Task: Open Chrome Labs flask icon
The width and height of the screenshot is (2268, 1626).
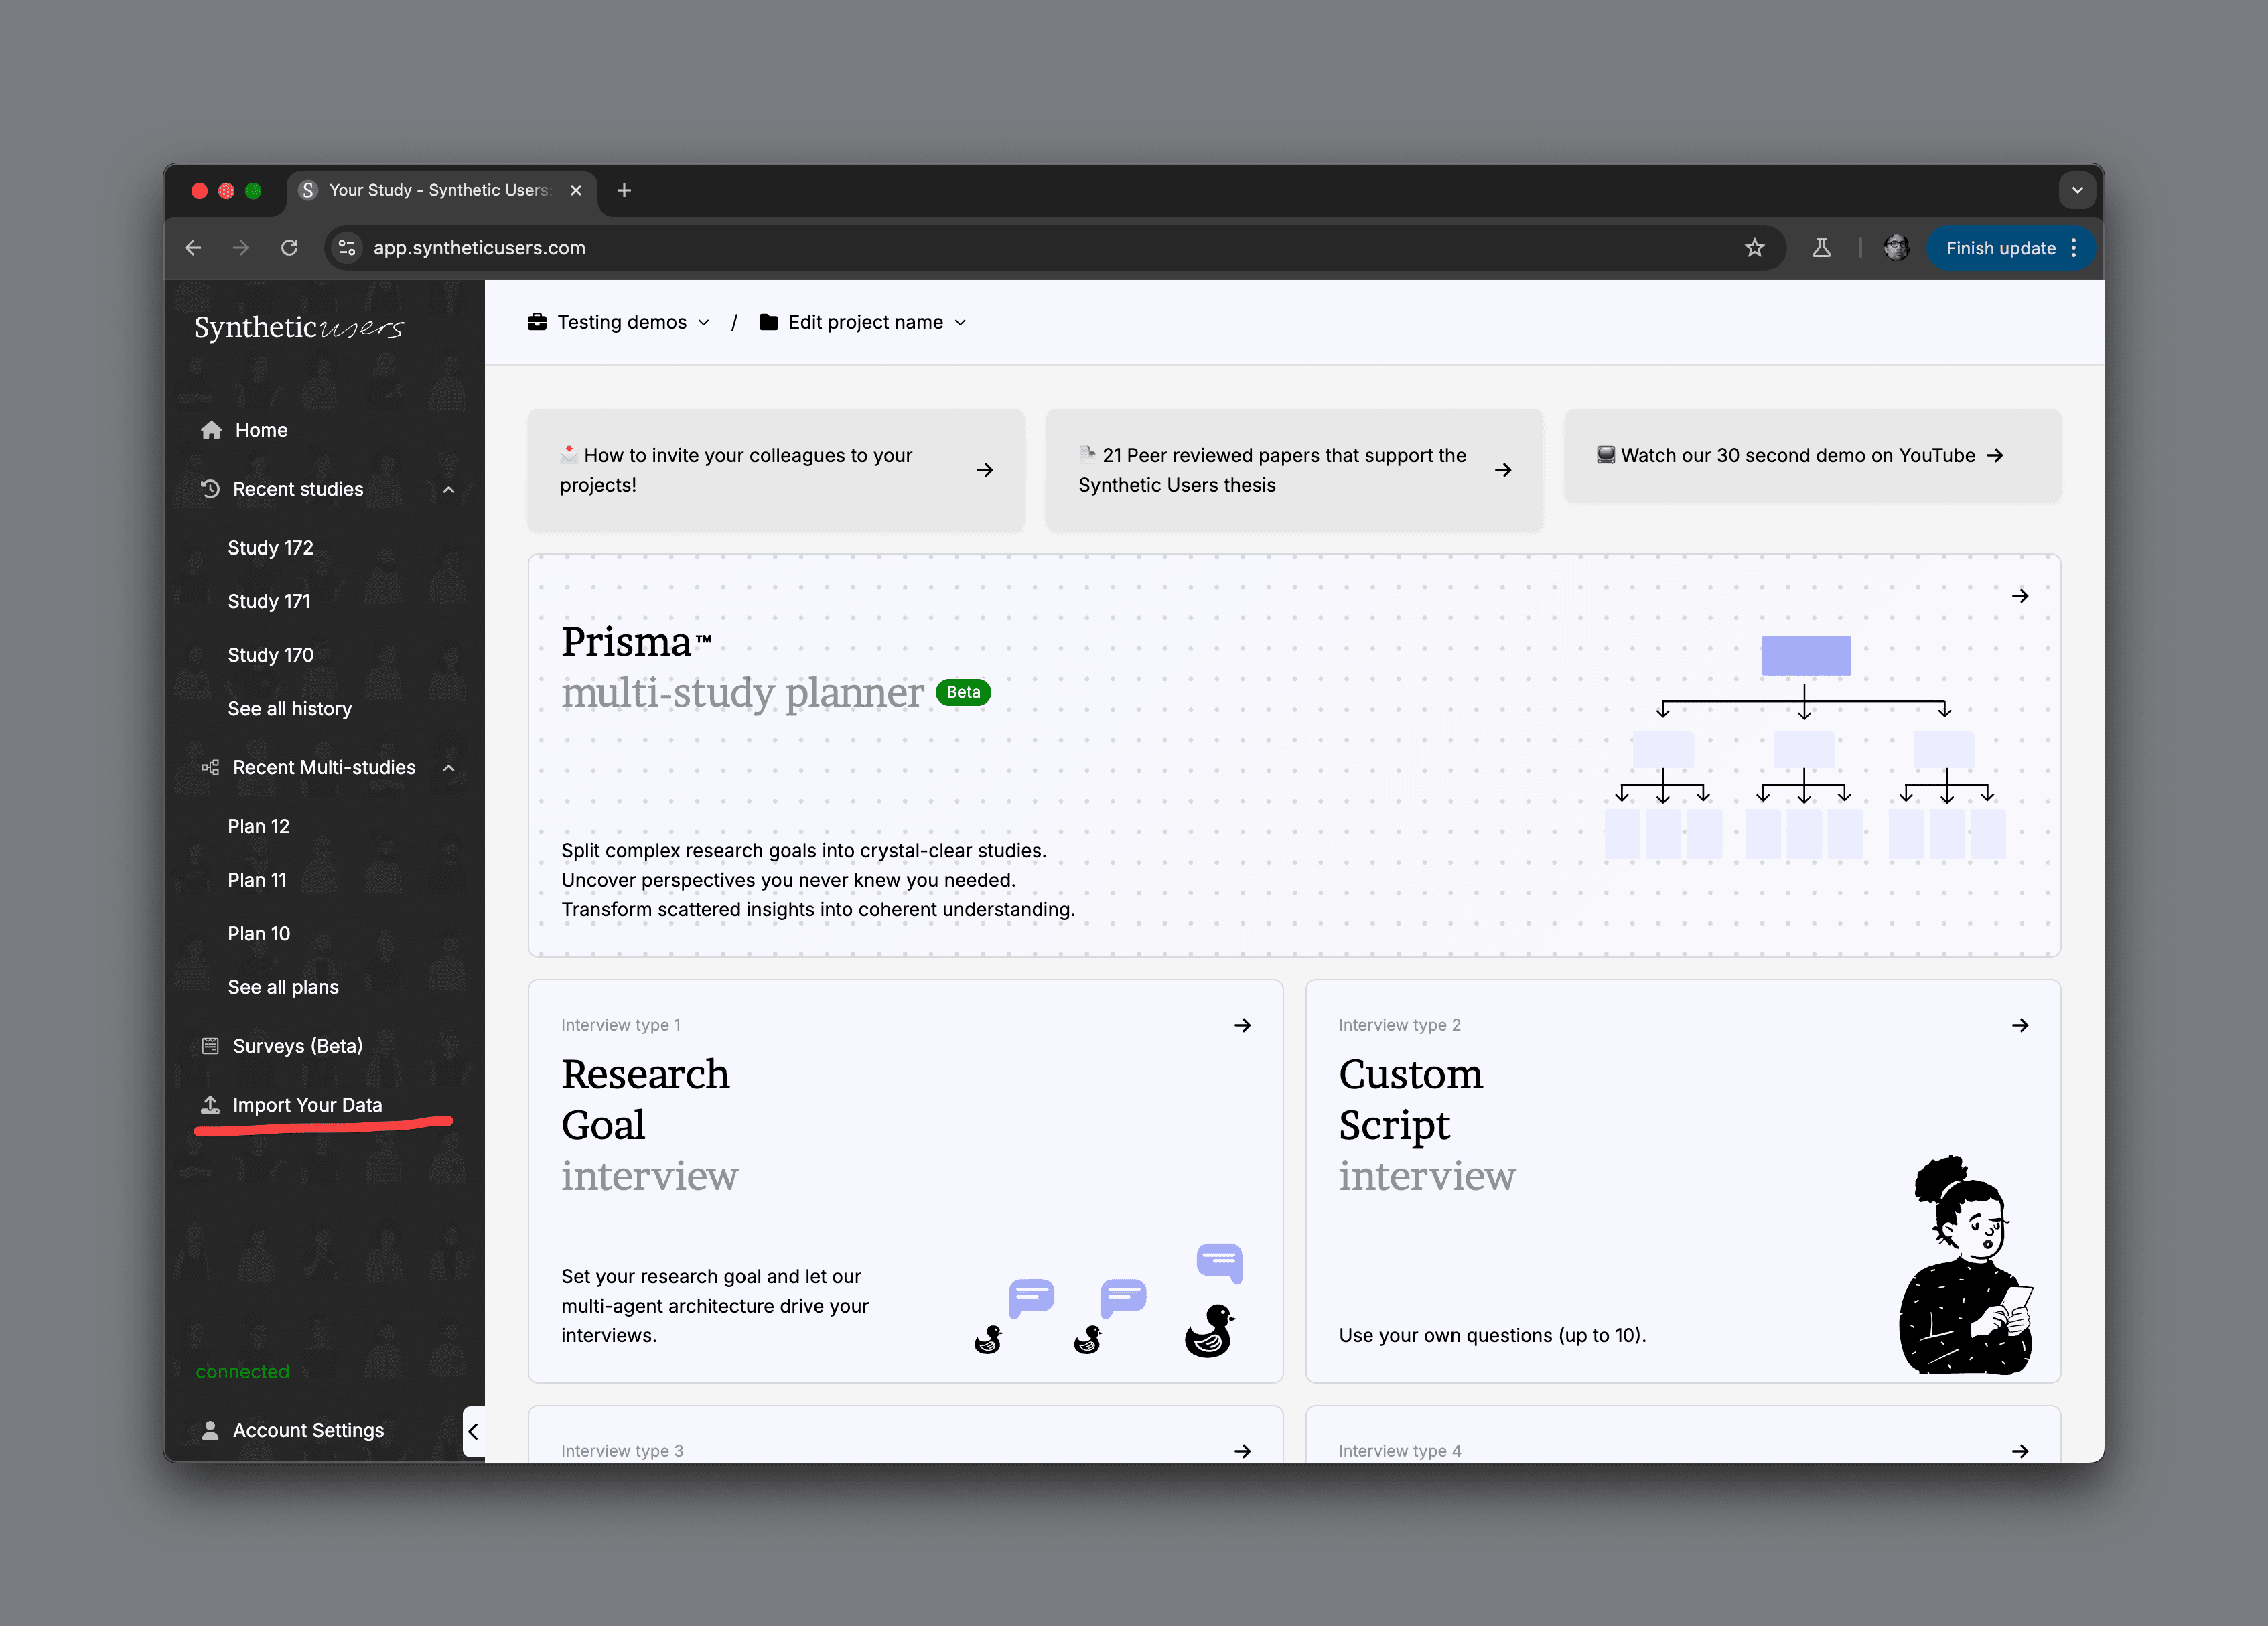Action: point(1821,248)
